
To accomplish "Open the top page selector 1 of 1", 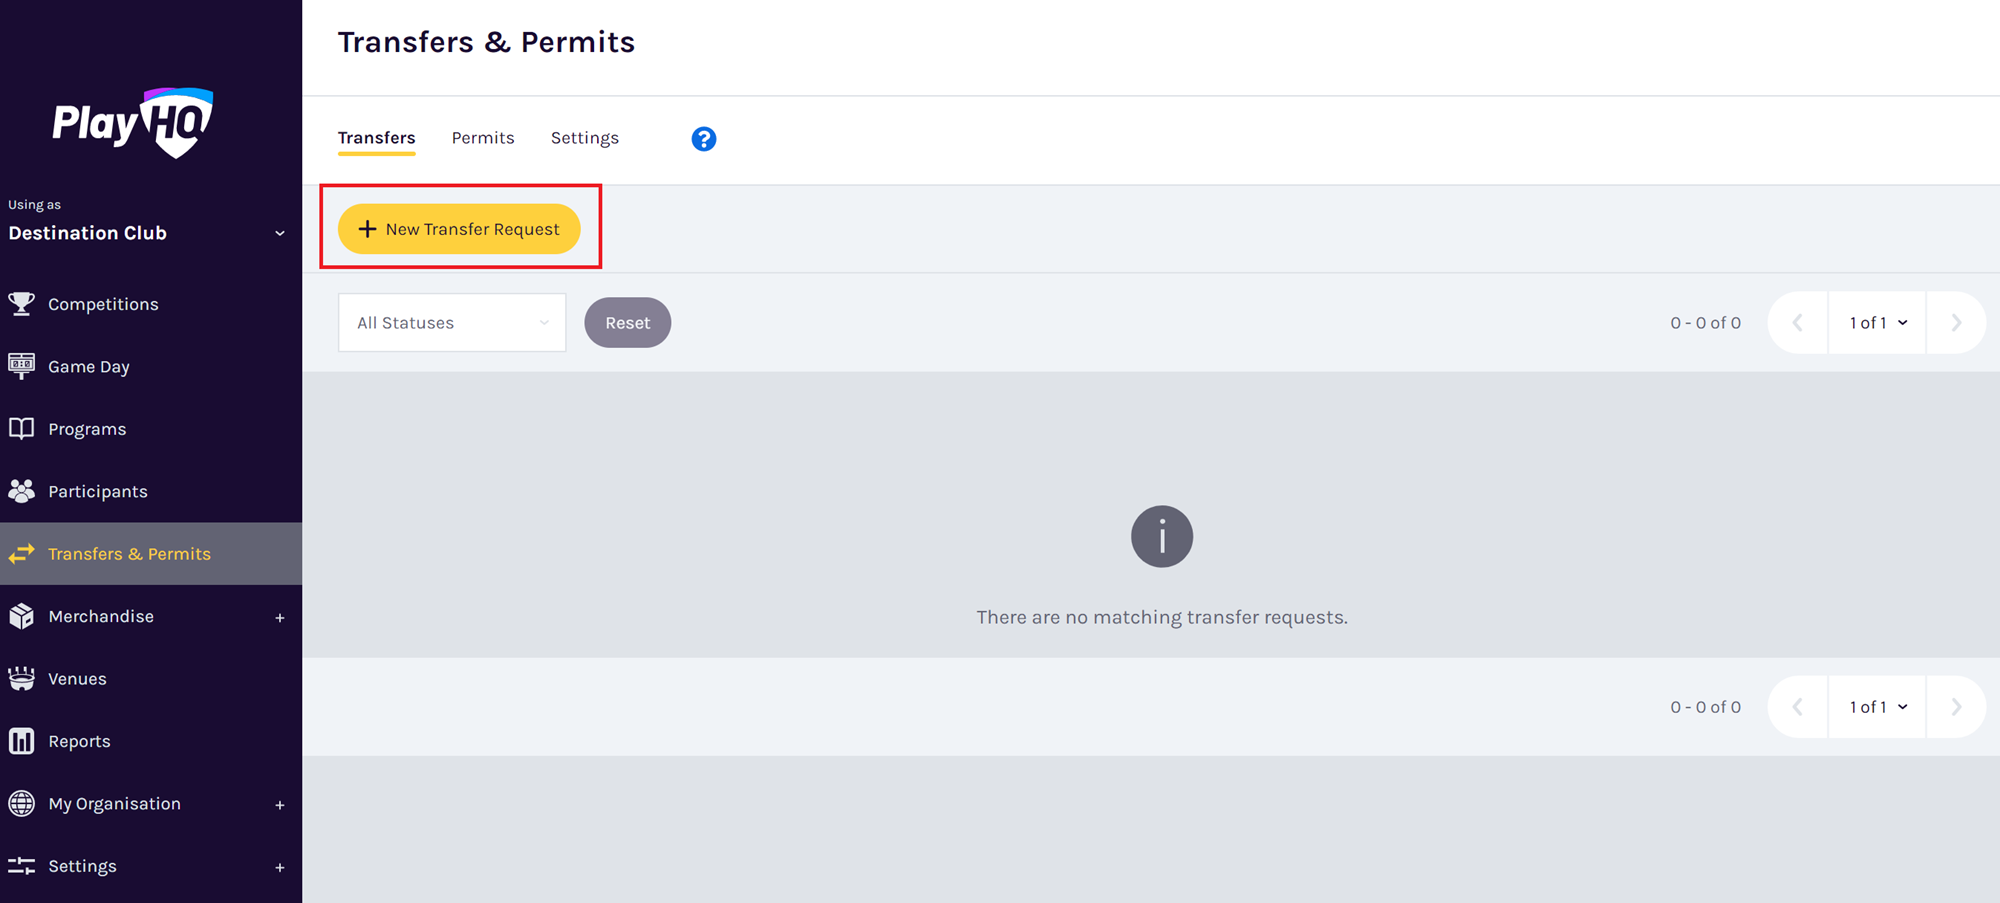I will (1877, 322).
